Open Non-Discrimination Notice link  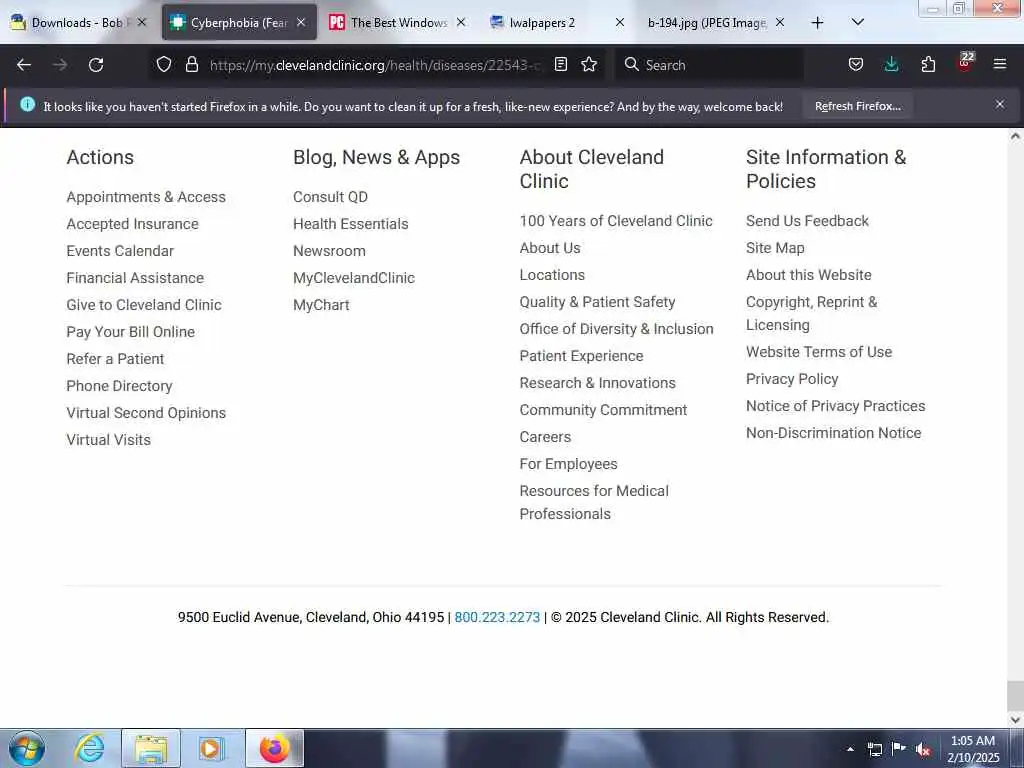tap(833, 433)
